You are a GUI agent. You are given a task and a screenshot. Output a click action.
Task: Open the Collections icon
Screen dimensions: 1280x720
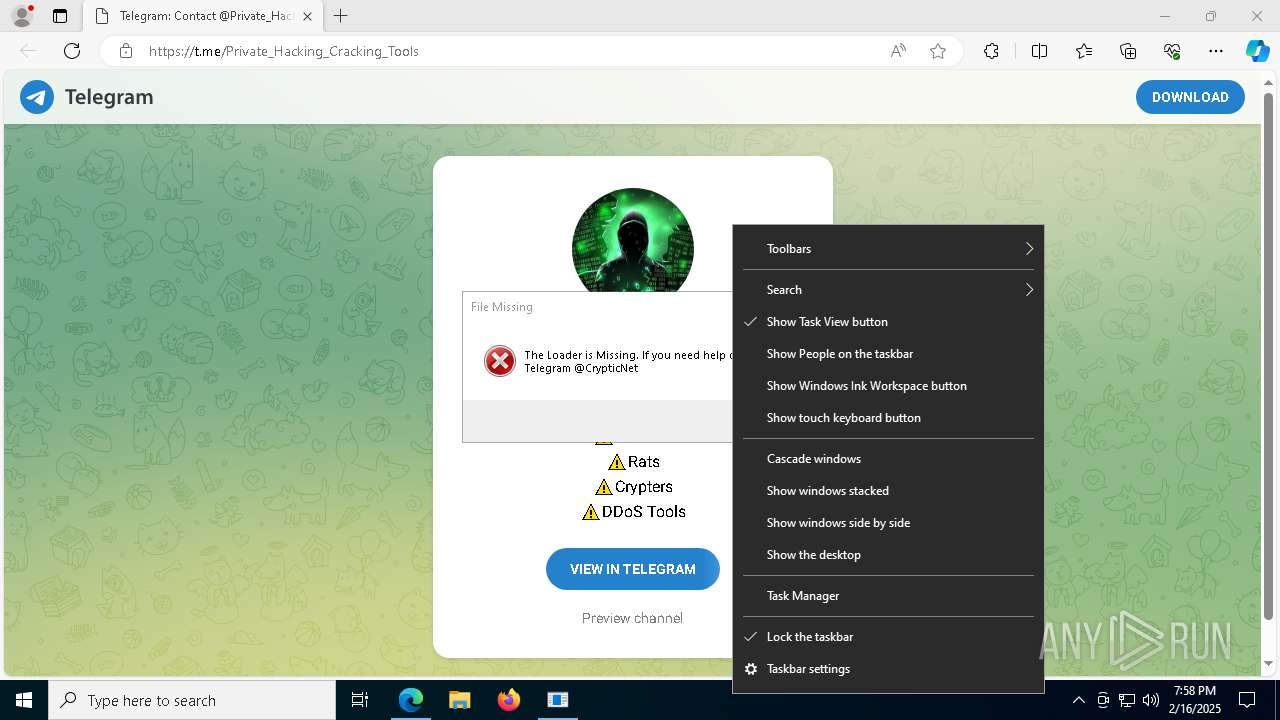pos(1128,51)
